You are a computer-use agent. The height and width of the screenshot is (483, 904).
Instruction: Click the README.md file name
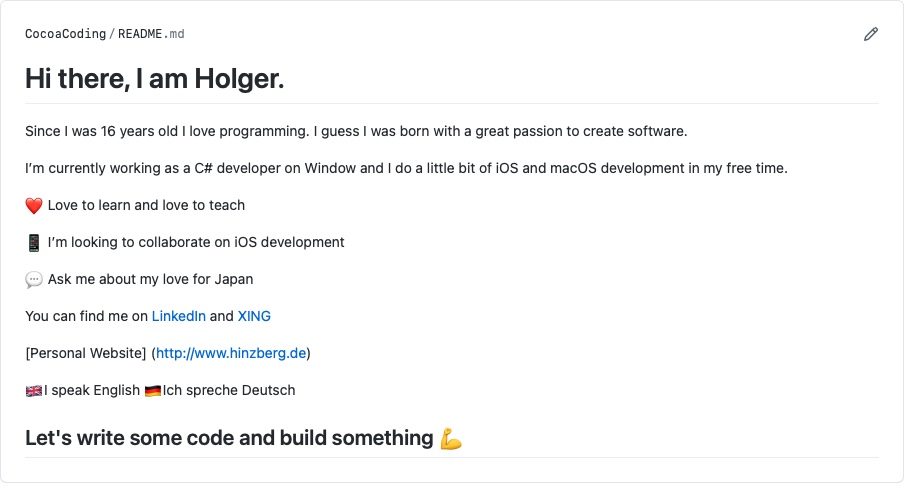(x=151, y=34)
